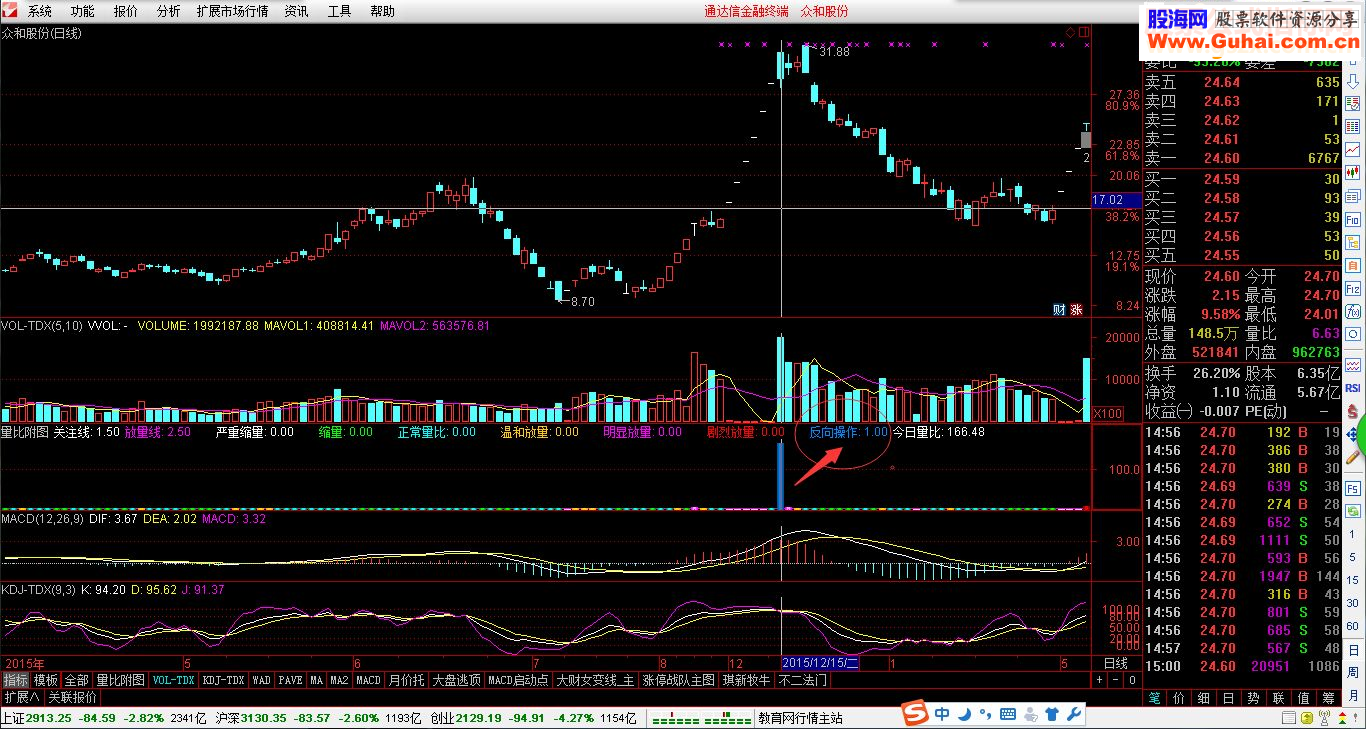Click the down-arrow icon in right toolbar

pyautogui.click(x=1352, y=81)
